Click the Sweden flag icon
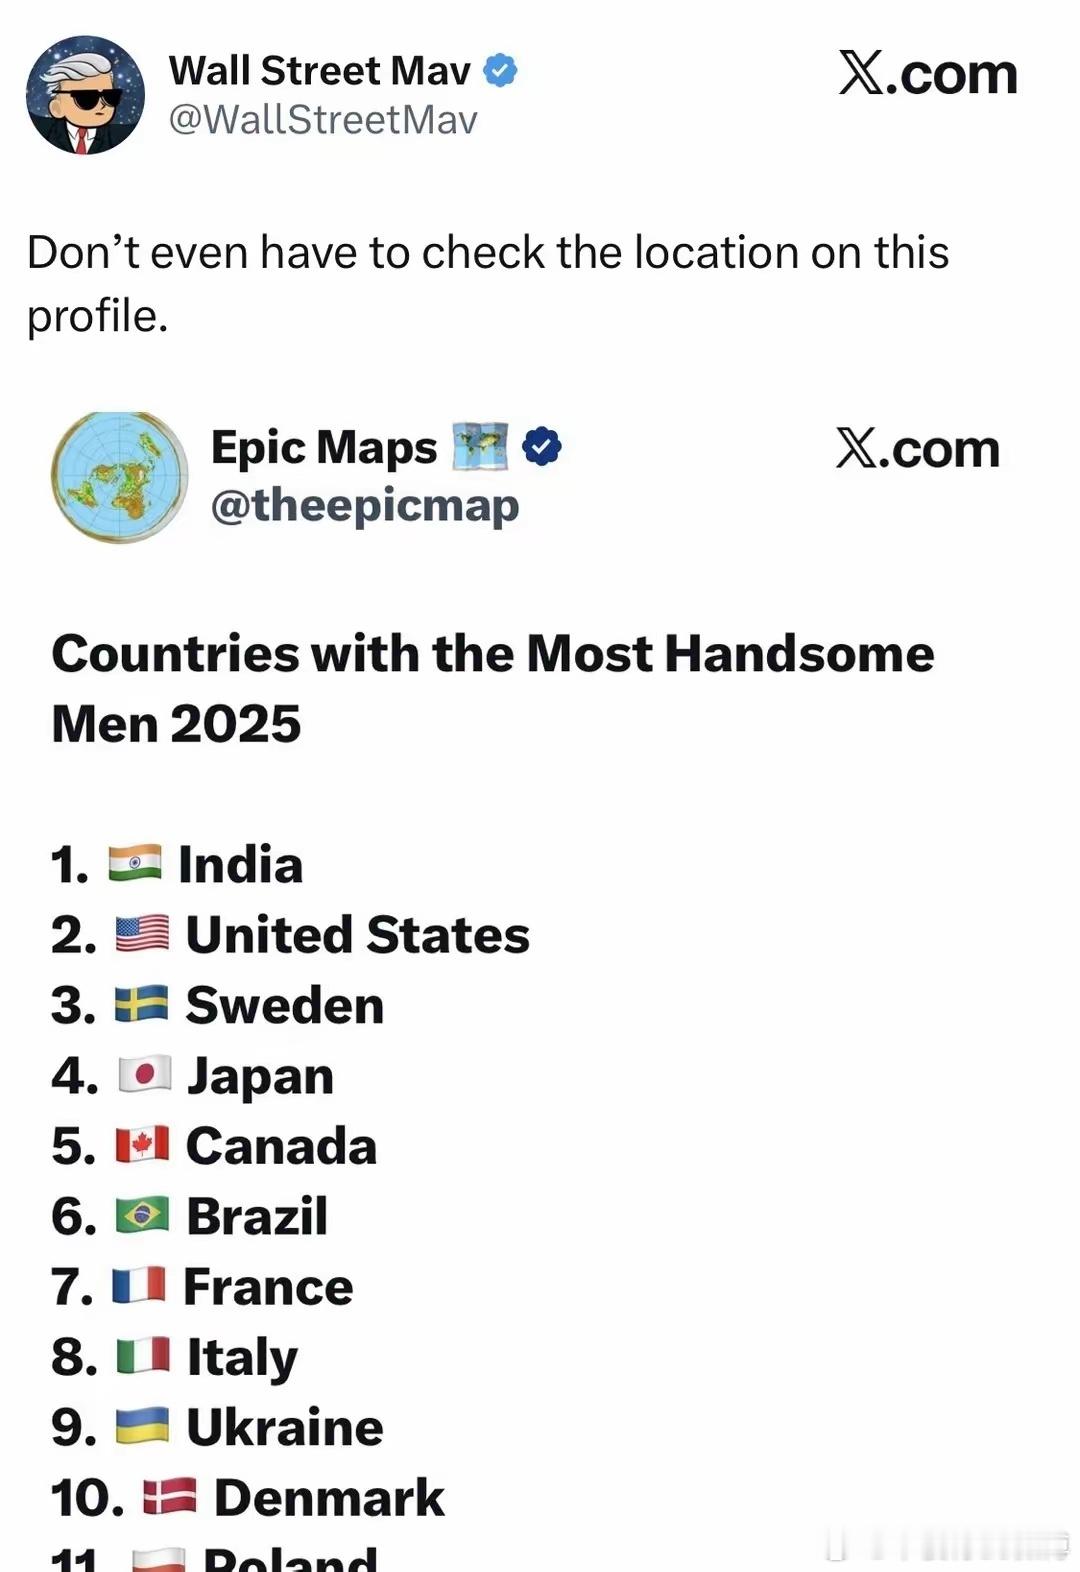The height and width of the screenshot is (1572, 1080). (142, 1004)
